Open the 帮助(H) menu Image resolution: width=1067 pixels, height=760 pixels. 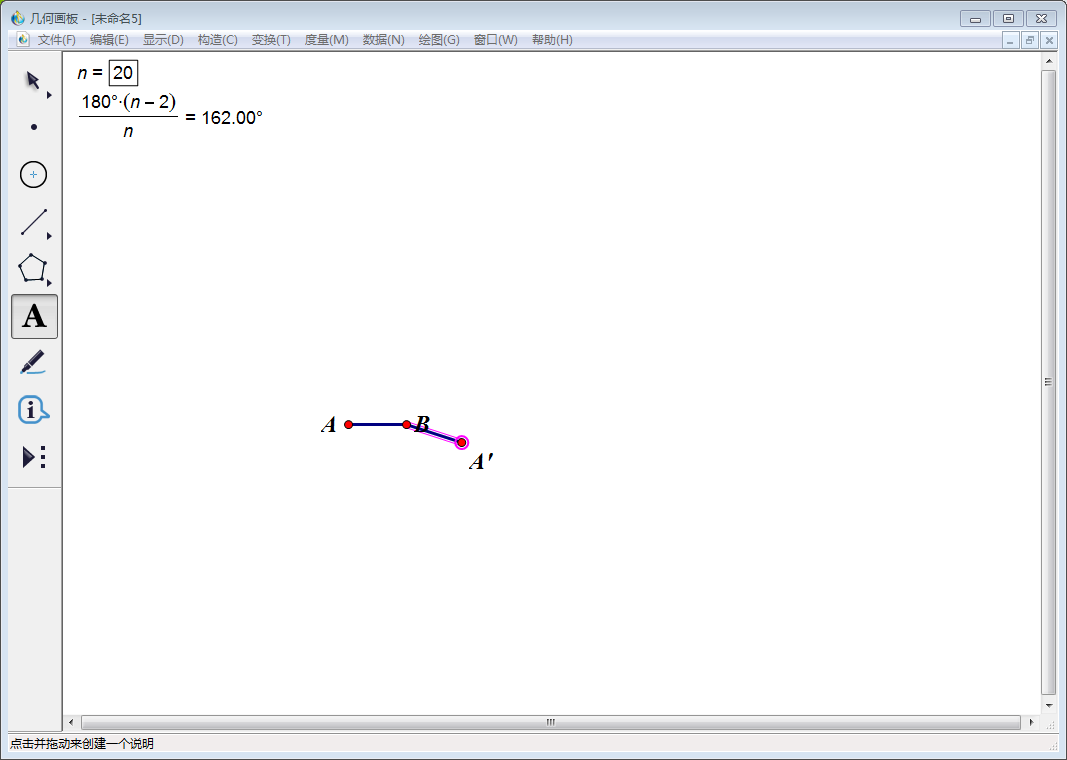pos(552,40)
